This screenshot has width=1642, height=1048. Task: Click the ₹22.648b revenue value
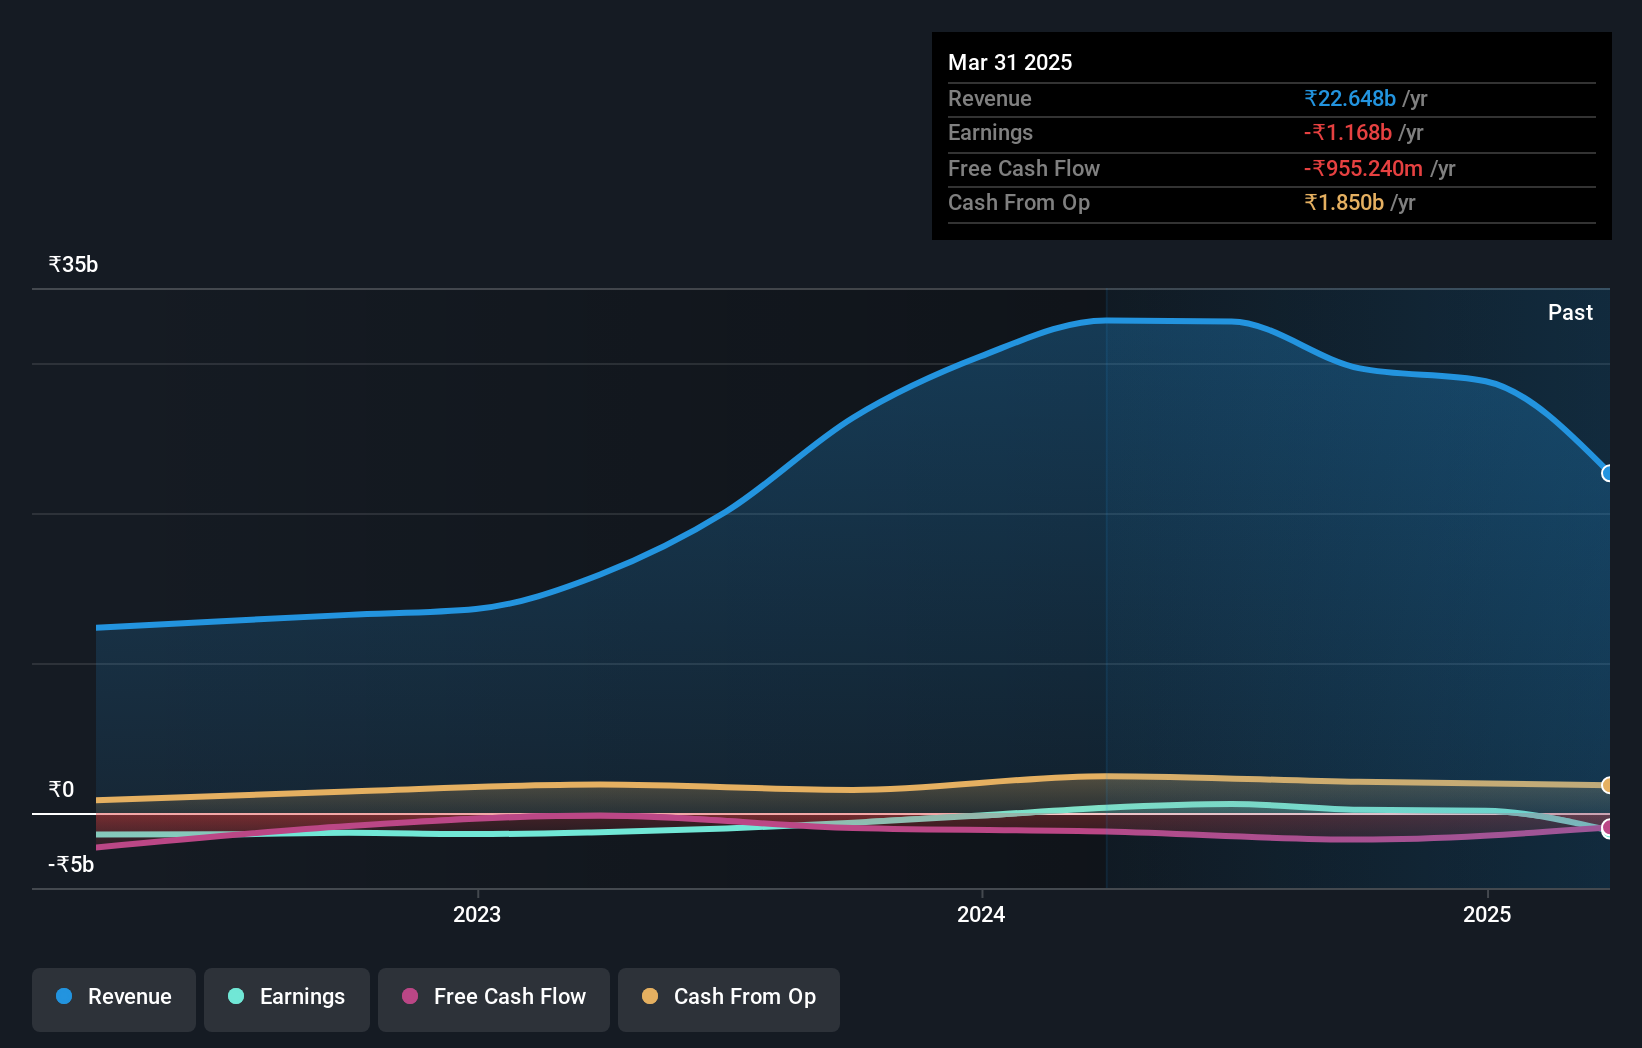tap(1350, 98)
